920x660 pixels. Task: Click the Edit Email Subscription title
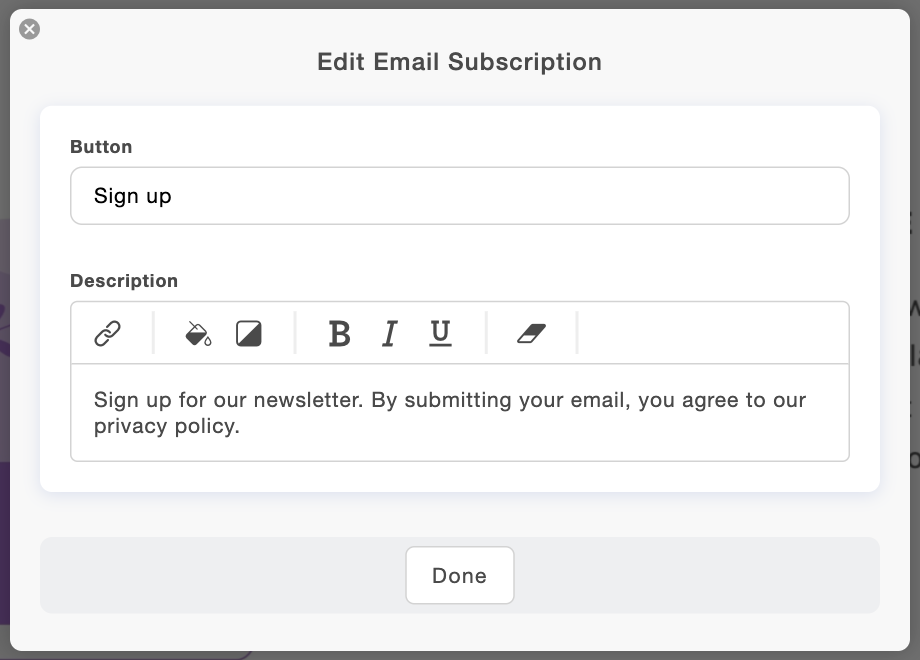click(459, 62)
